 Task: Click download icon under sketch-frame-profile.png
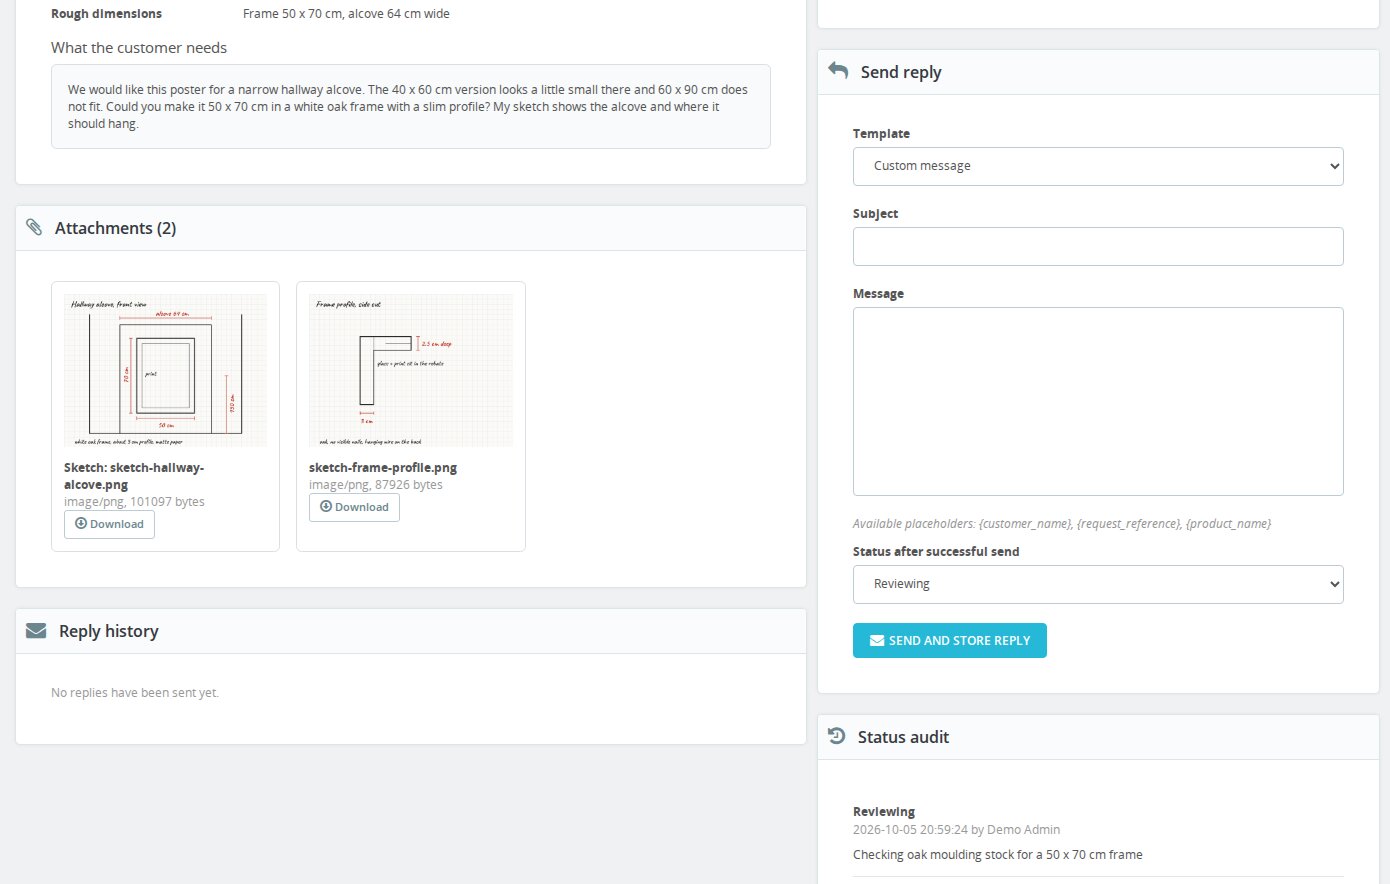point(326,507)
